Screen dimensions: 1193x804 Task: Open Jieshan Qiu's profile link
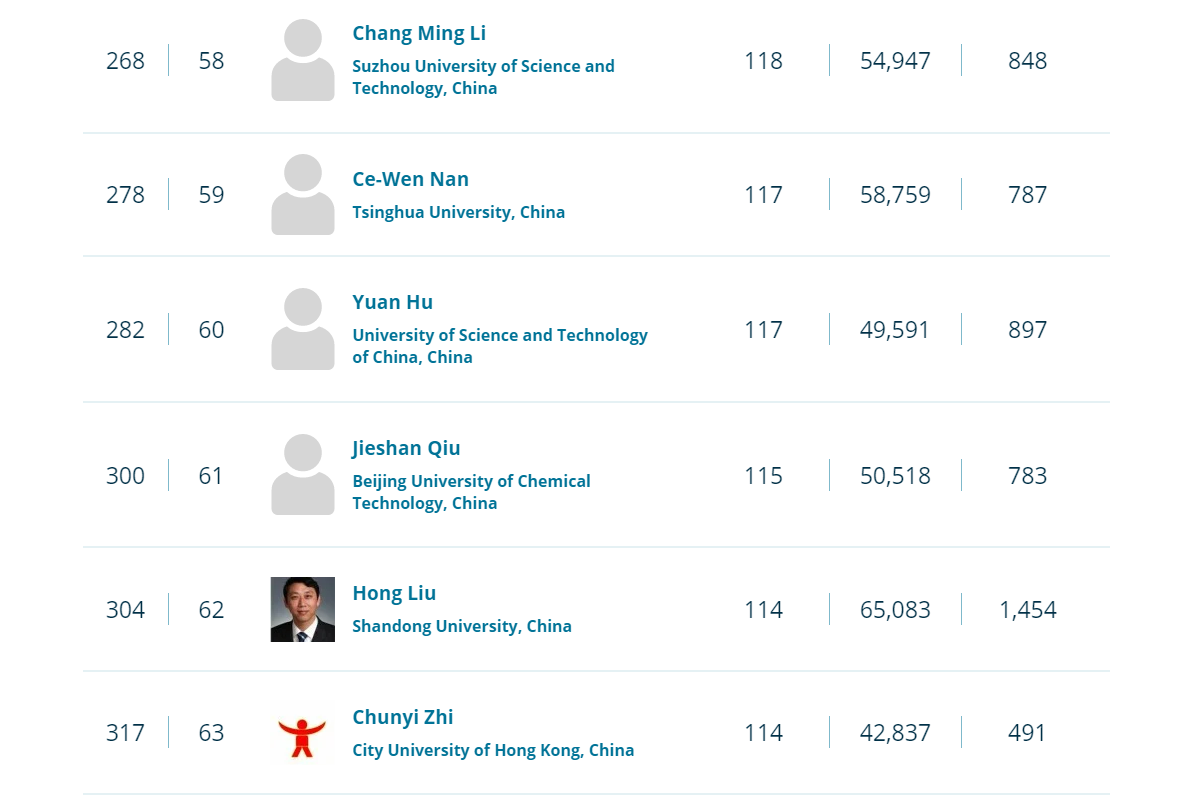(x=406, y=448)
